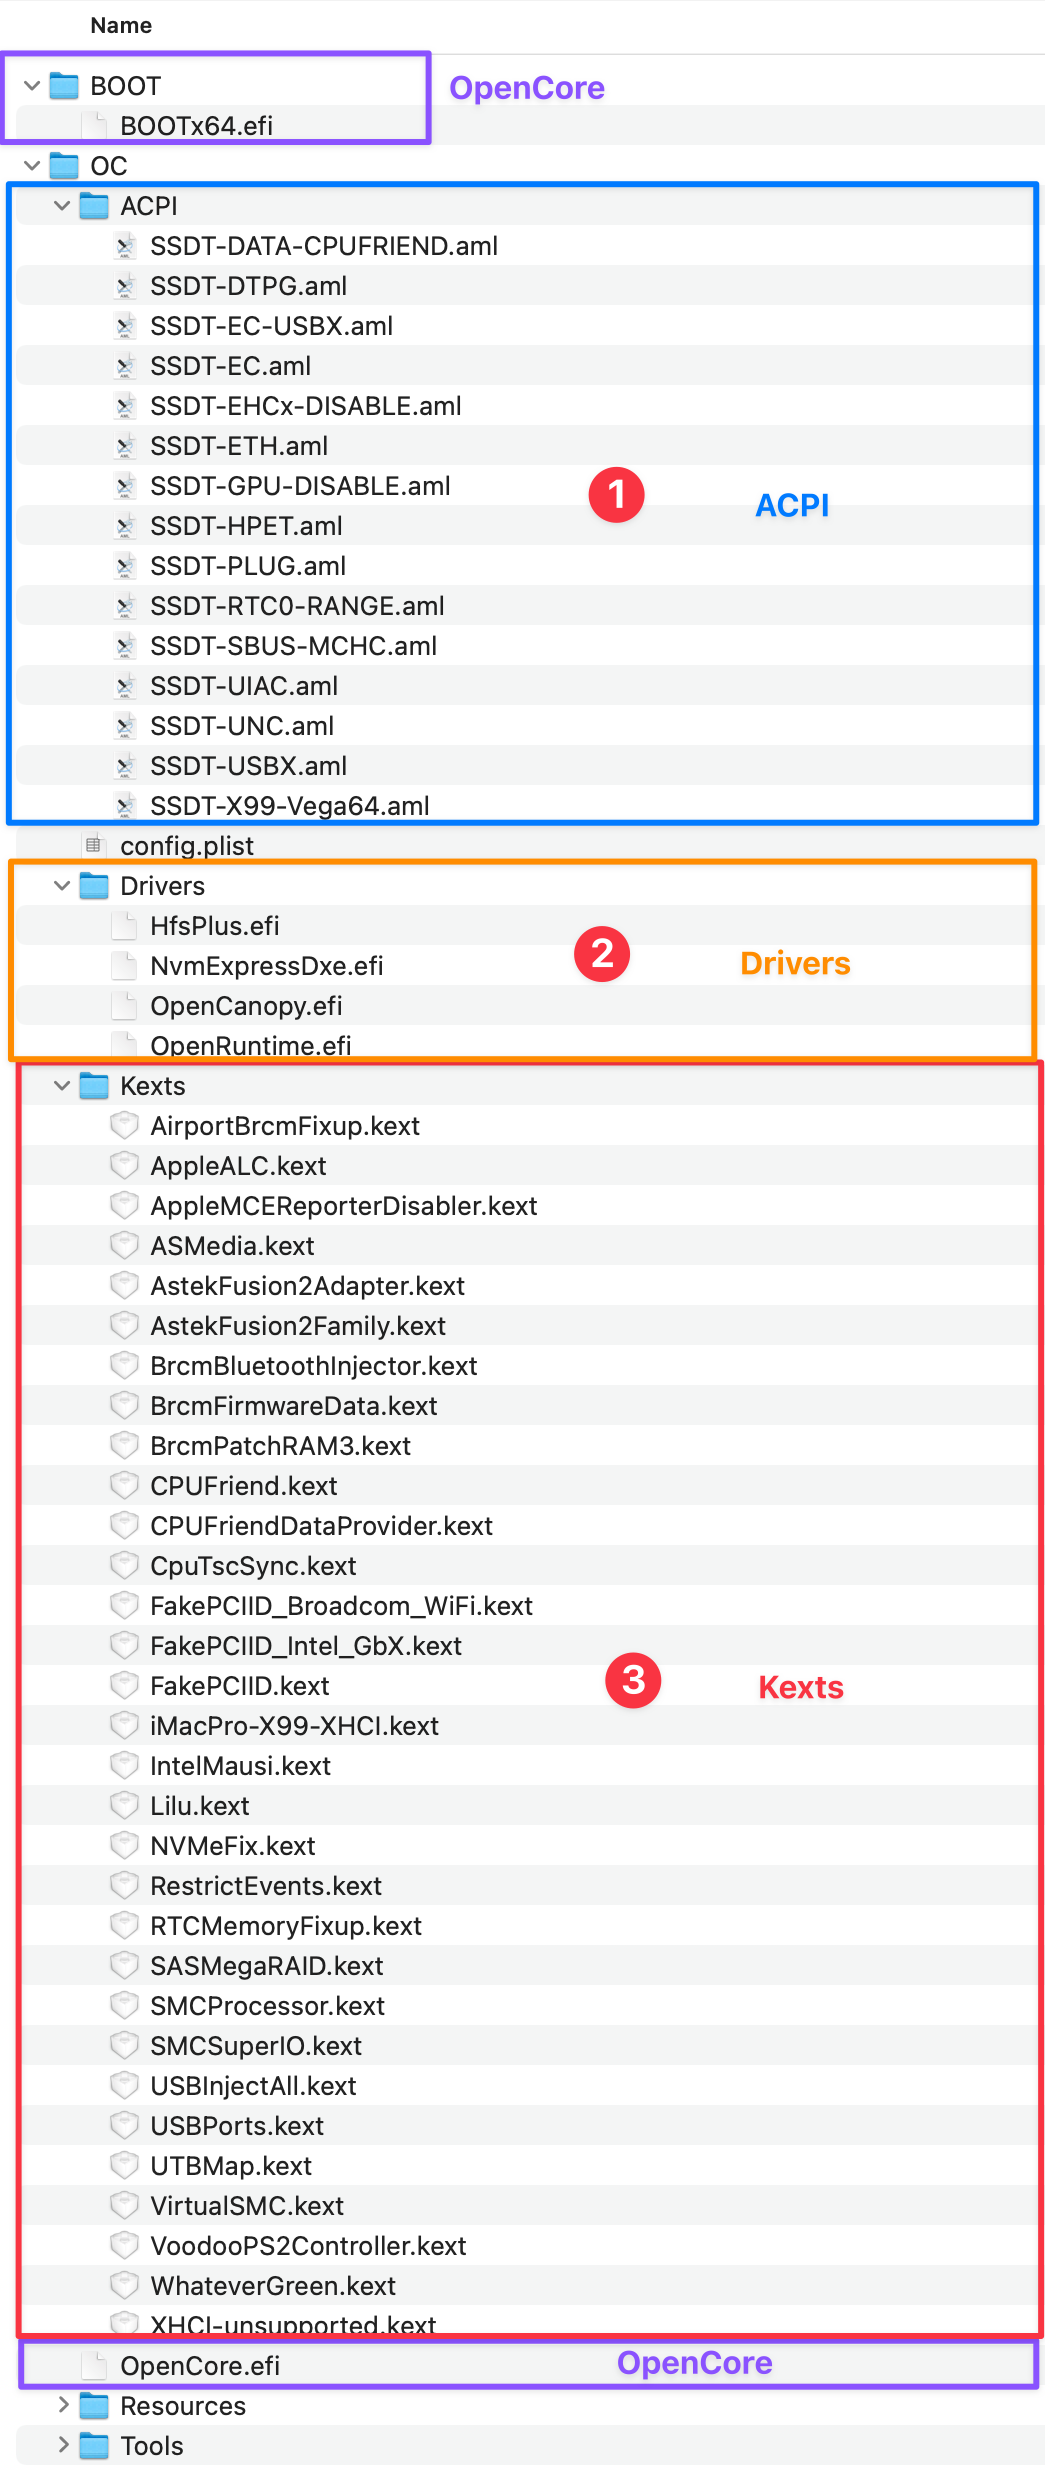
Task: Click the Resources folder icon
Action: point(94,2406)
